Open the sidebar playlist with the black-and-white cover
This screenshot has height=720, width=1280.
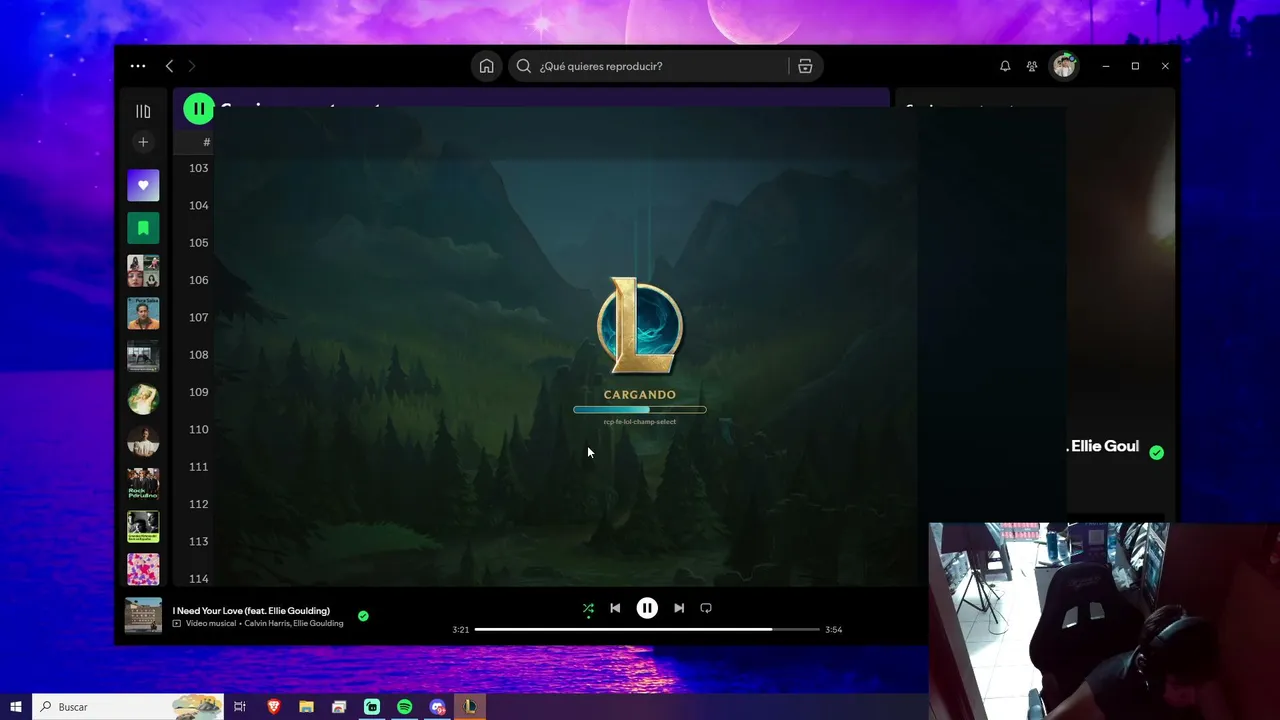pos(143,527)
